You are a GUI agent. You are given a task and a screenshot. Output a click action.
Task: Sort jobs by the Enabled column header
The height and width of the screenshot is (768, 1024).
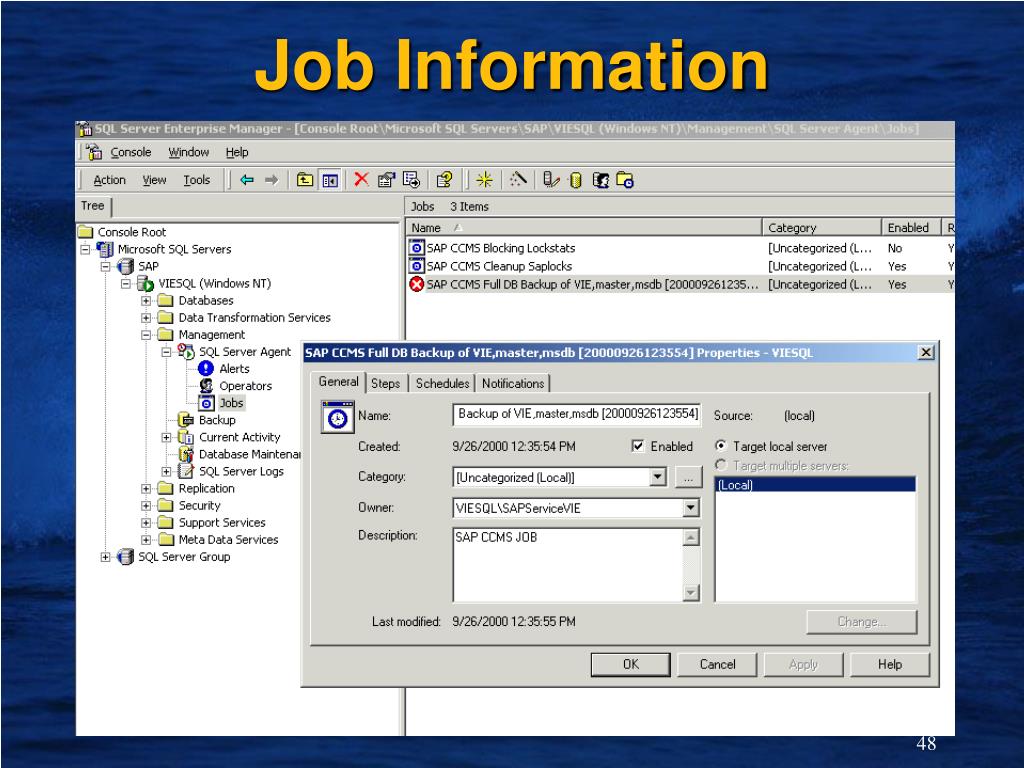tap(910, 227)
